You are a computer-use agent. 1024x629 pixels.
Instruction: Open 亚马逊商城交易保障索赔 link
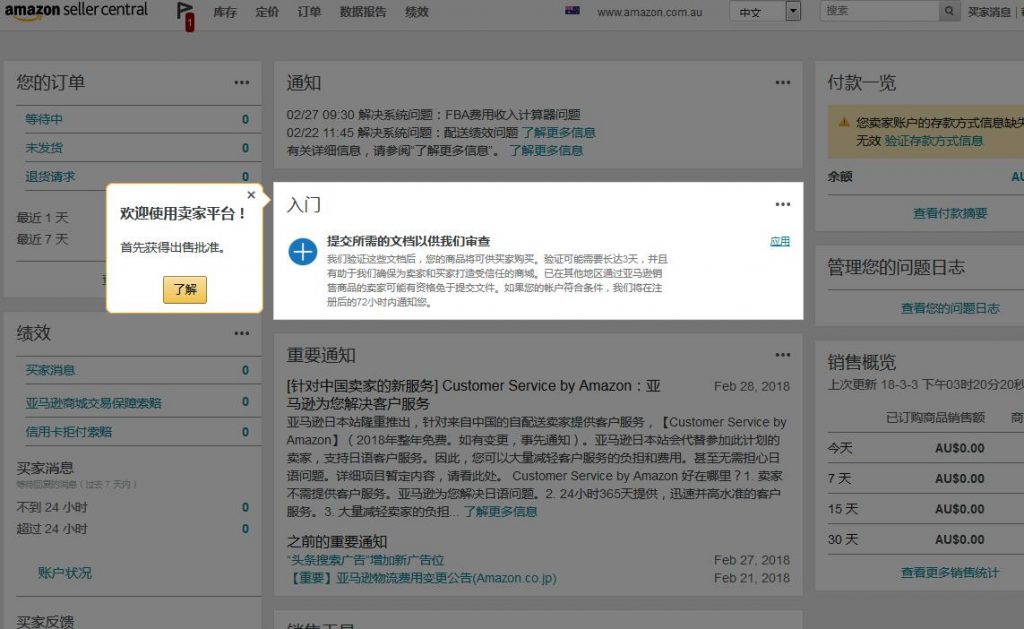tap(93, 403)
